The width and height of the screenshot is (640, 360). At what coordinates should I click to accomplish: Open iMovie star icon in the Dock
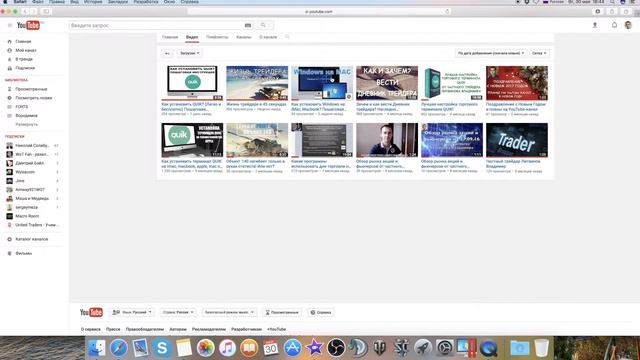[x=314, y=348]
